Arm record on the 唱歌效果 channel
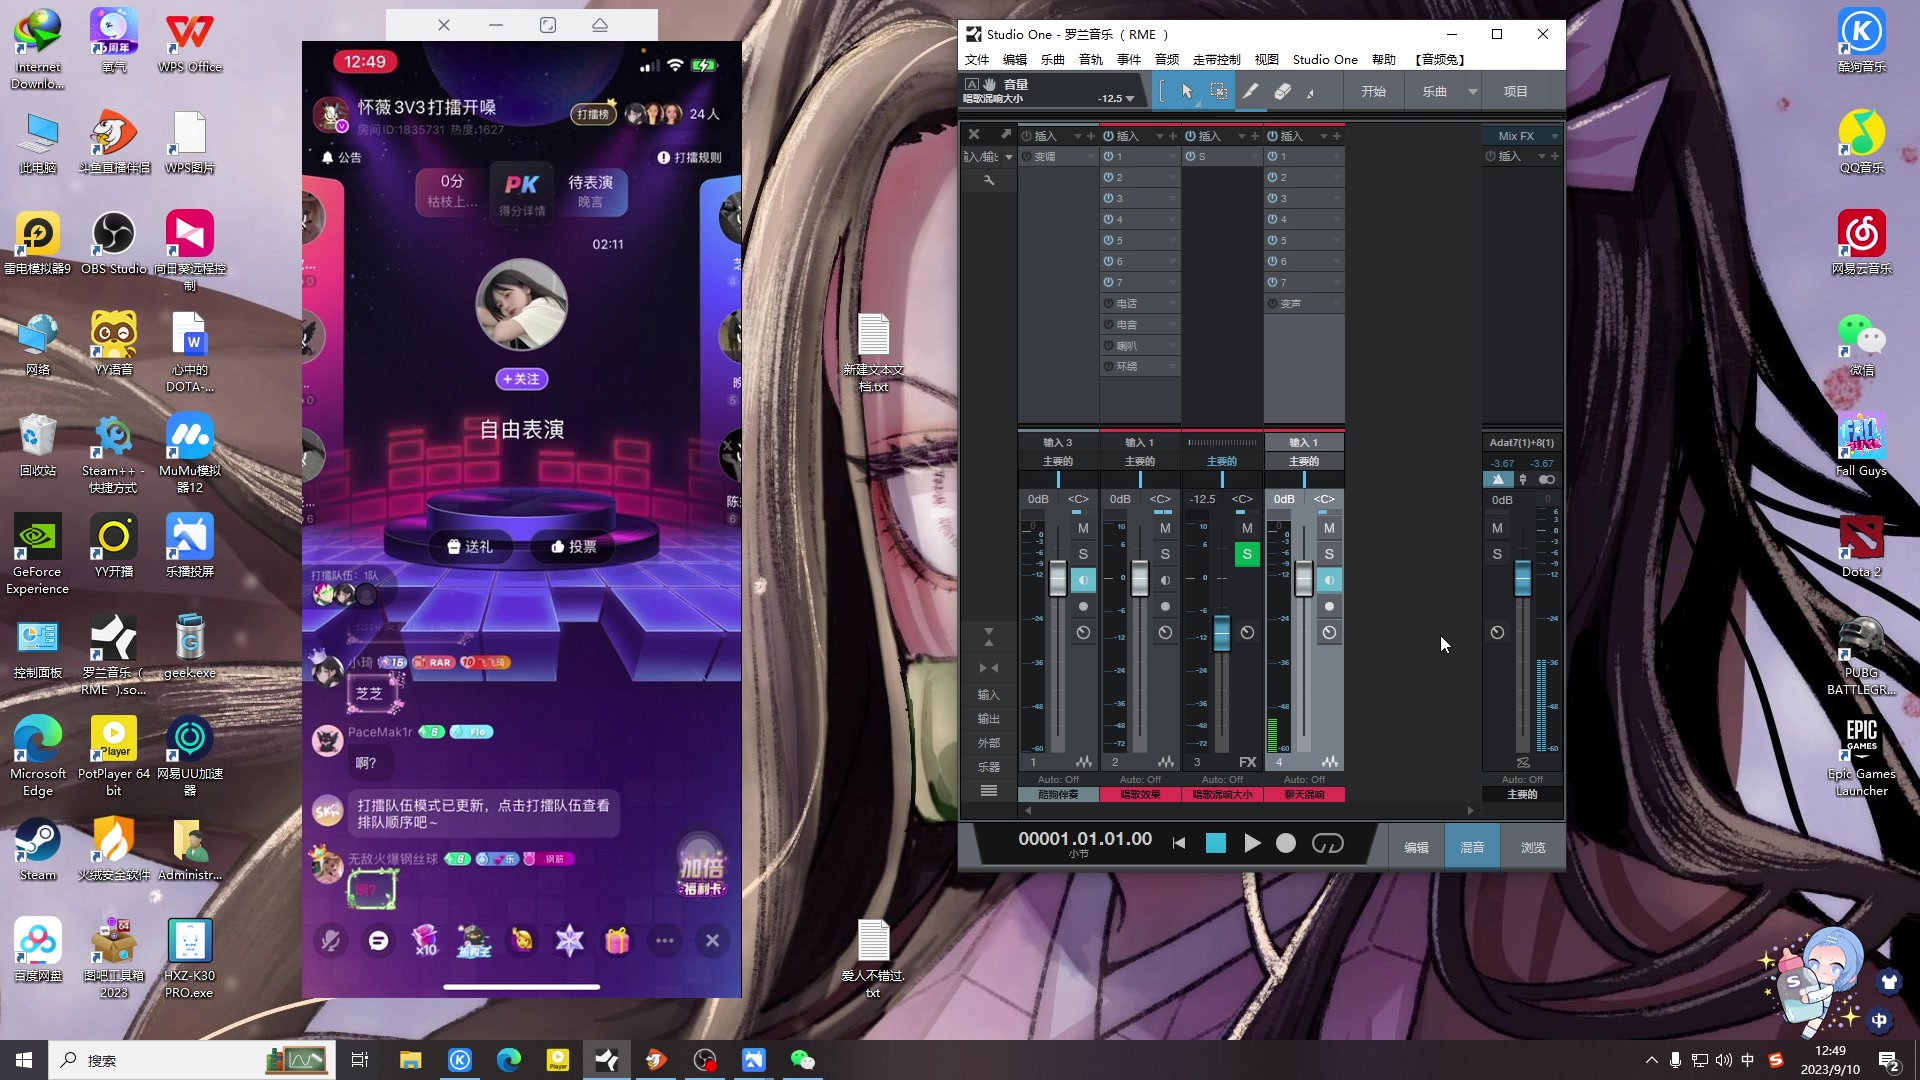1920x1080 pixels. pyautogui.click(x=1165, y=606)
